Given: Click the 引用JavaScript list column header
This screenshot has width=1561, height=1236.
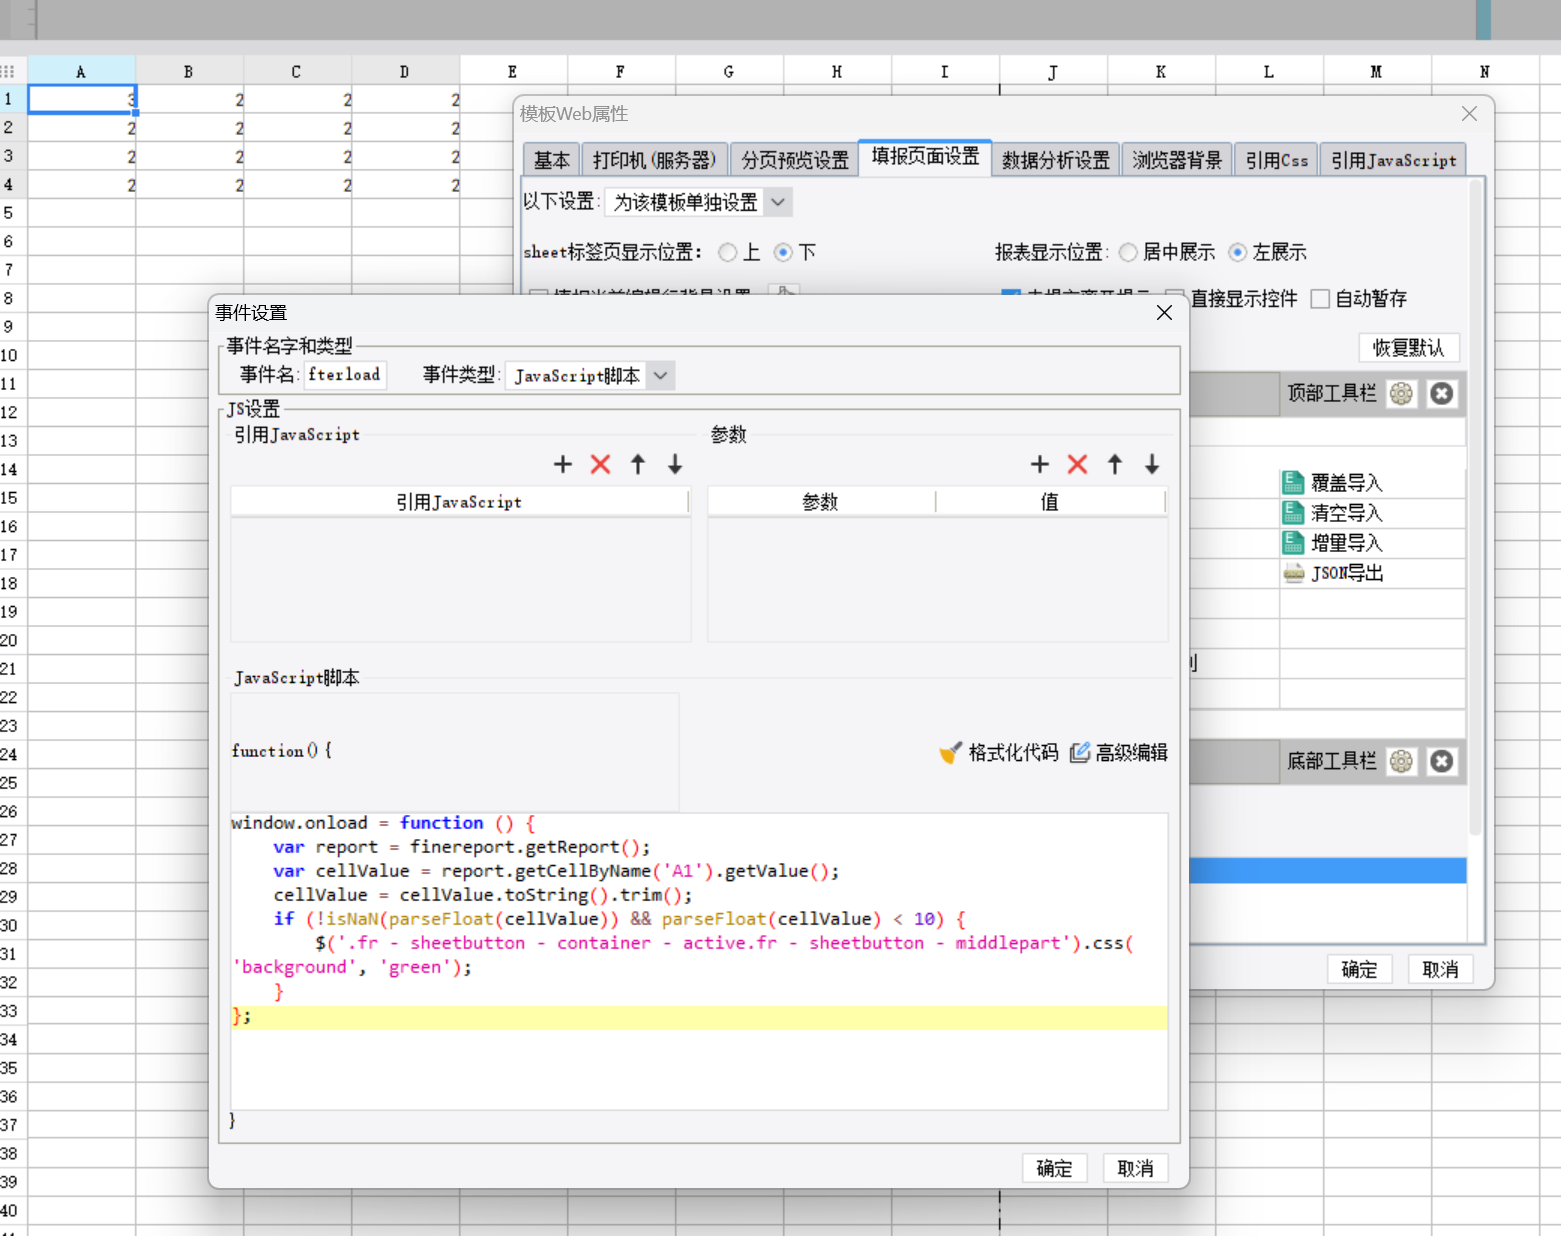Looking at the screenshot, I should click(459, 502).
